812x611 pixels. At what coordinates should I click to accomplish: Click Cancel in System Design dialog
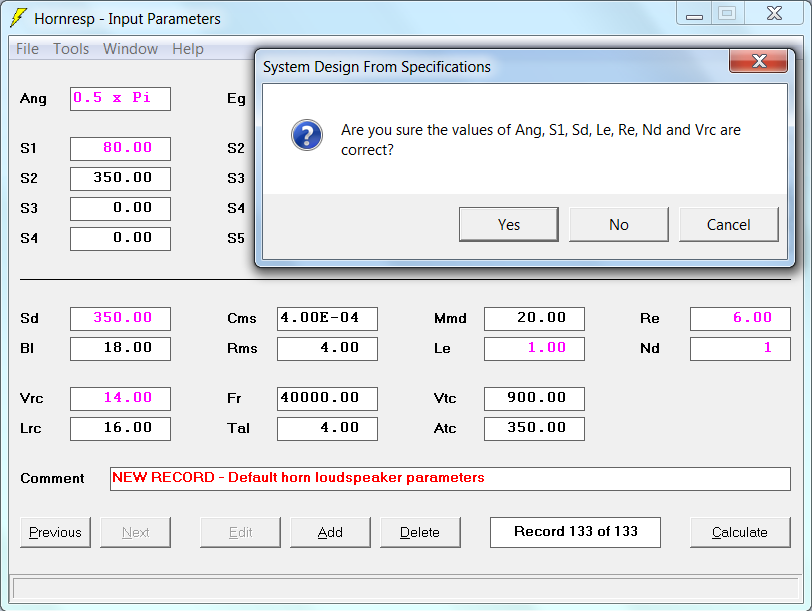click(729, 224)
